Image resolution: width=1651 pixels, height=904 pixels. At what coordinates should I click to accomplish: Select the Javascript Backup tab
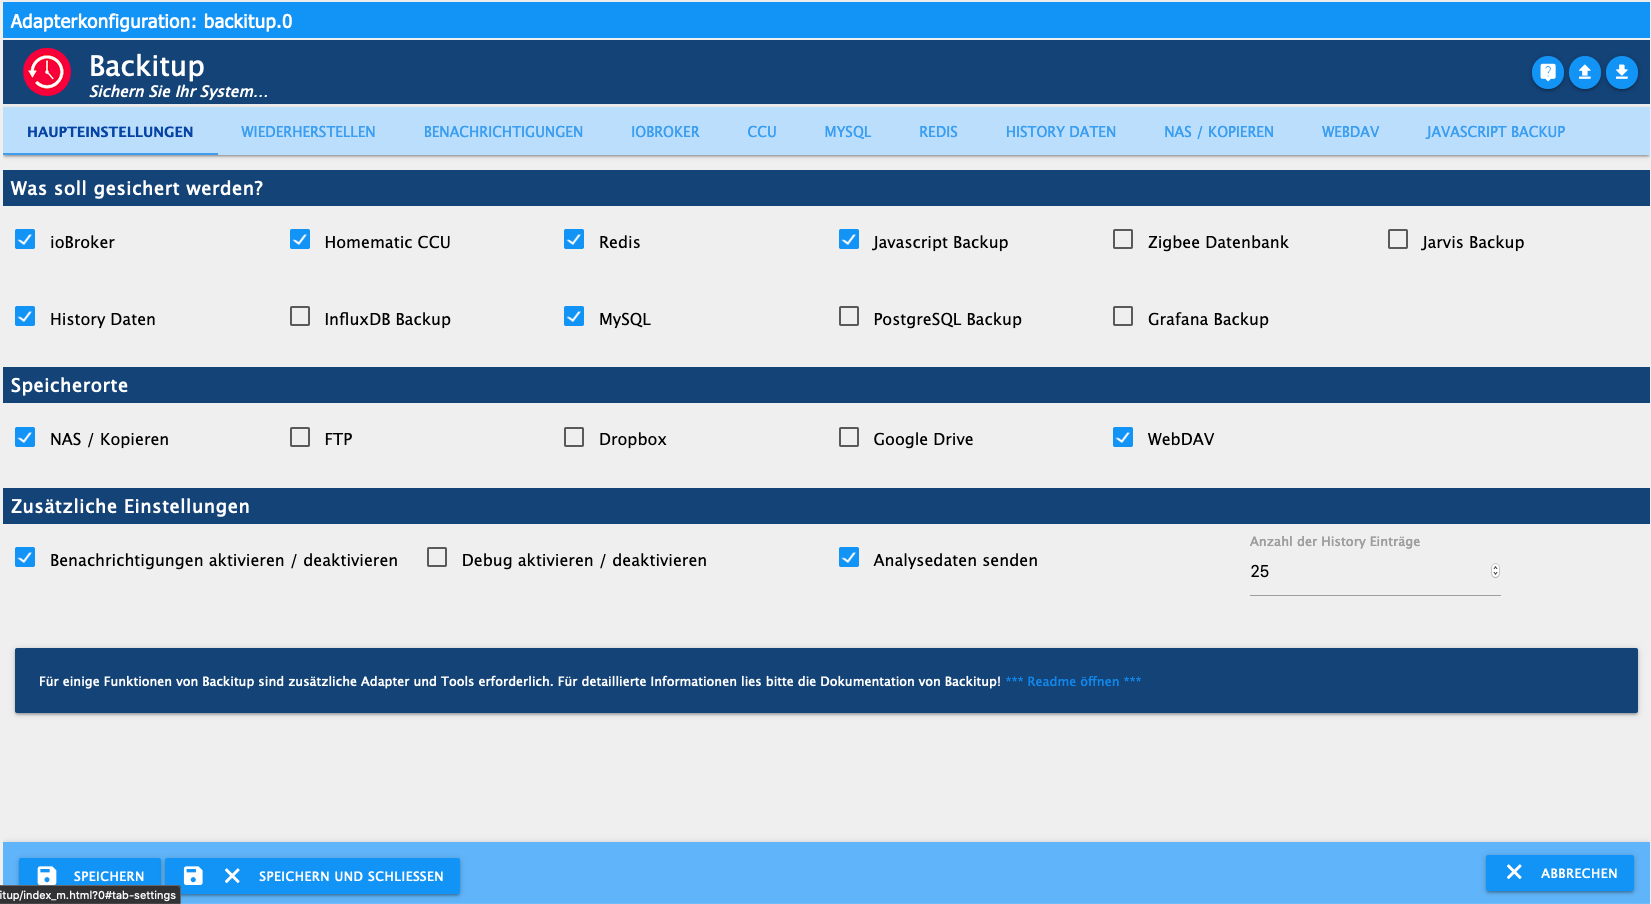(x=1496, y=132)
